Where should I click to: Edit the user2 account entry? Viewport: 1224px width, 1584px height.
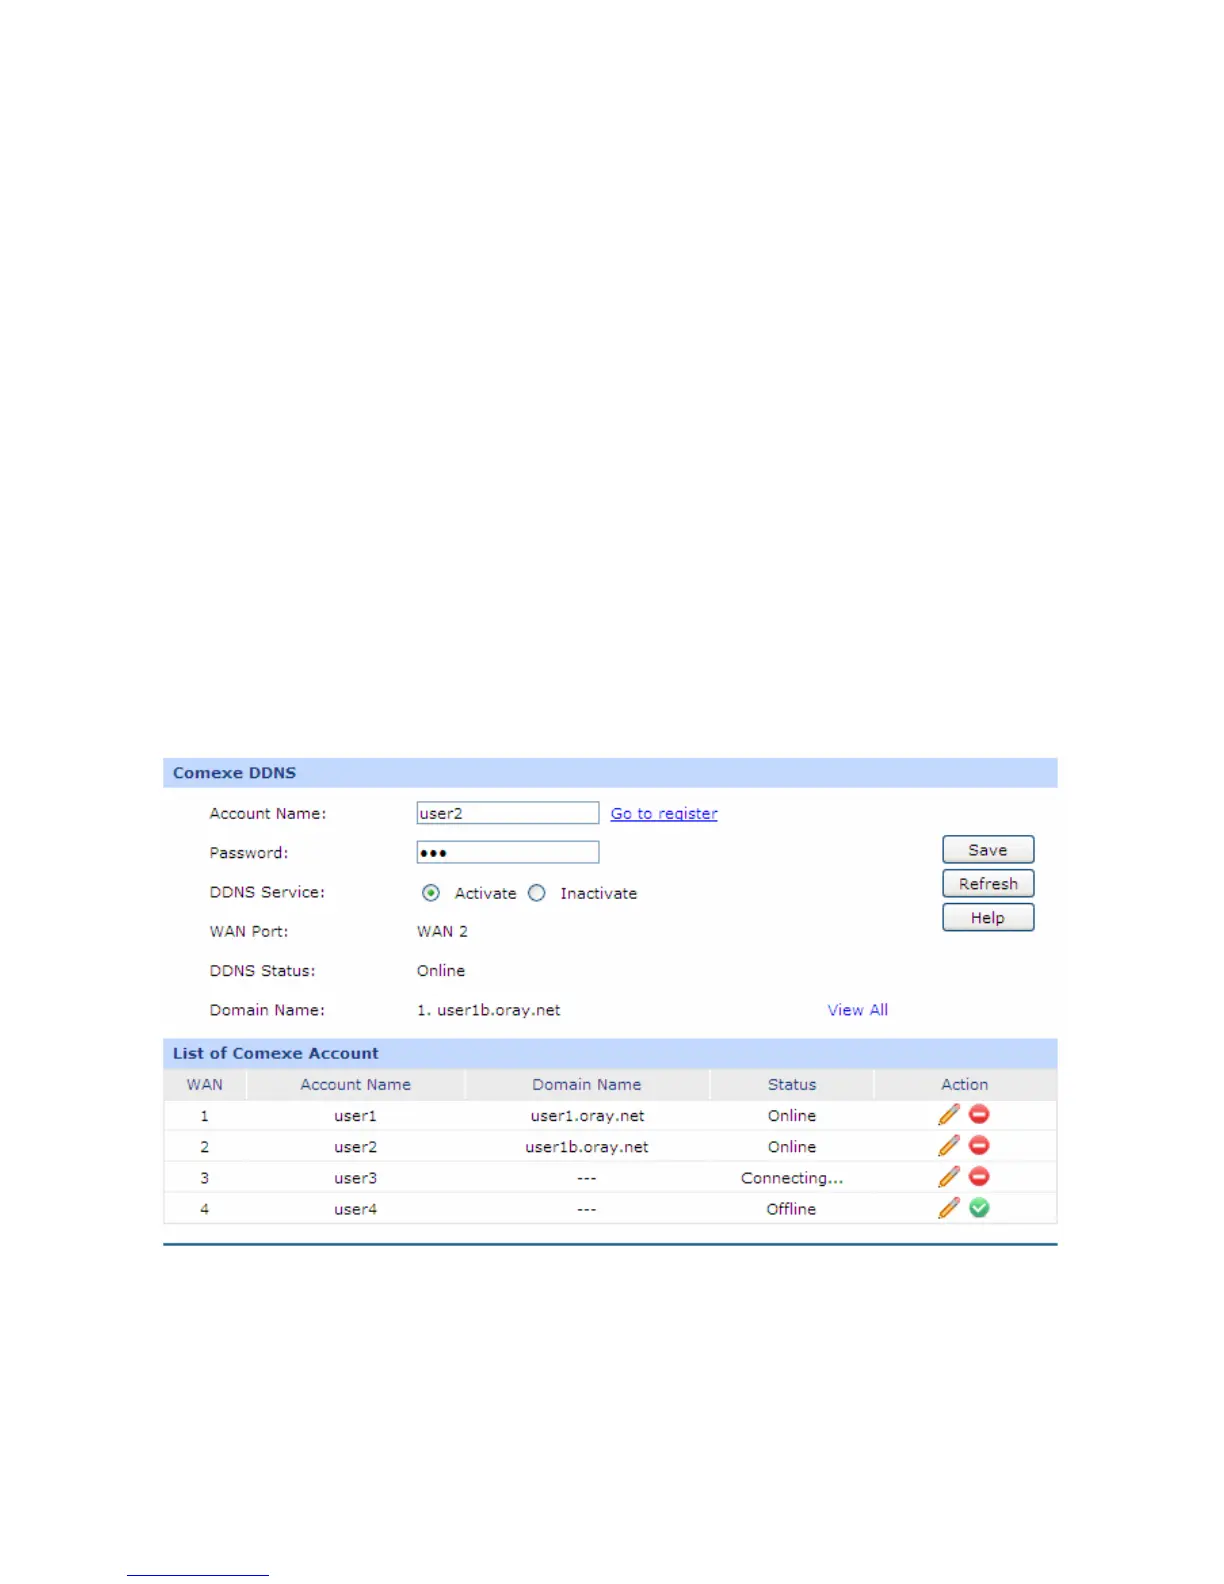coord(949,1145)
